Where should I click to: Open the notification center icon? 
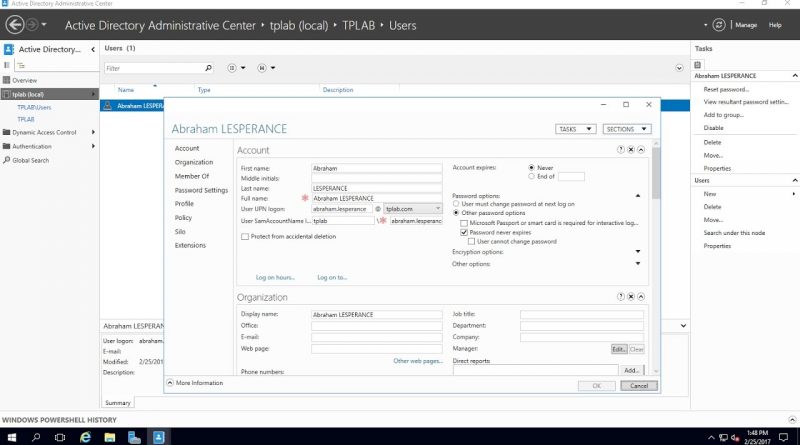pyautogui.click(x=783, y=437)
